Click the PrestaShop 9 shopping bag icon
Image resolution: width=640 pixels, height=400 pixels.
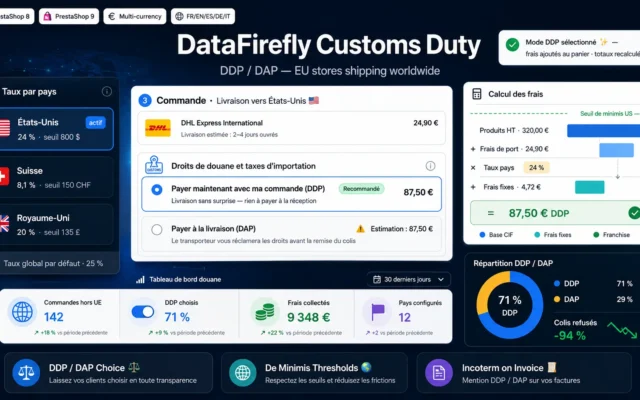pyautogui.click(x=47, y=16)
